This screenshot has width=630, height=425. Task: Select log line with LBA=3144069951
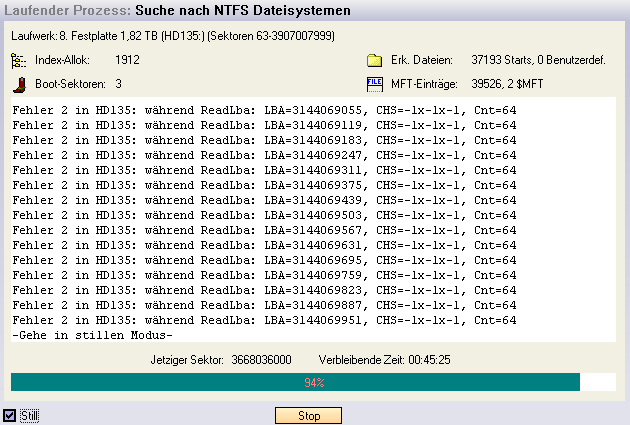(264, 320)
